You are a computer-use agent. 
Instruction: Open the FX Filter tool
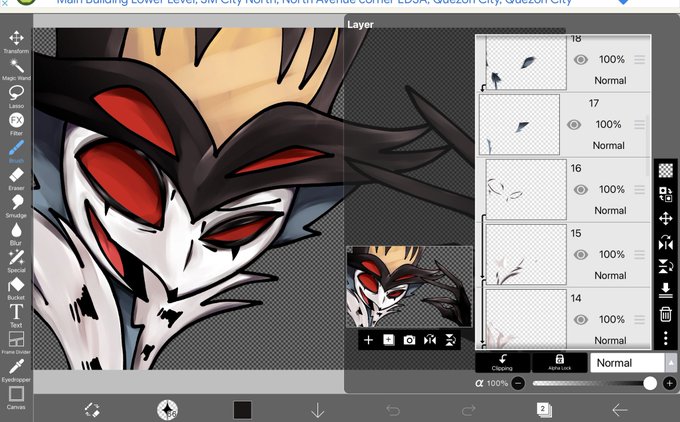pyautogui.click(x=16, y=124)
